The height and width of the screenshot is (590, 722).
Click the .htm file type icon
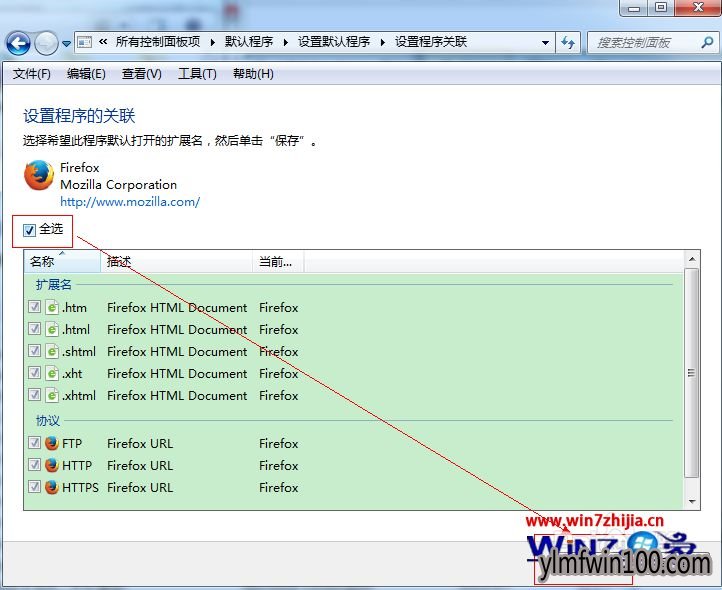[x=52, y=307]
